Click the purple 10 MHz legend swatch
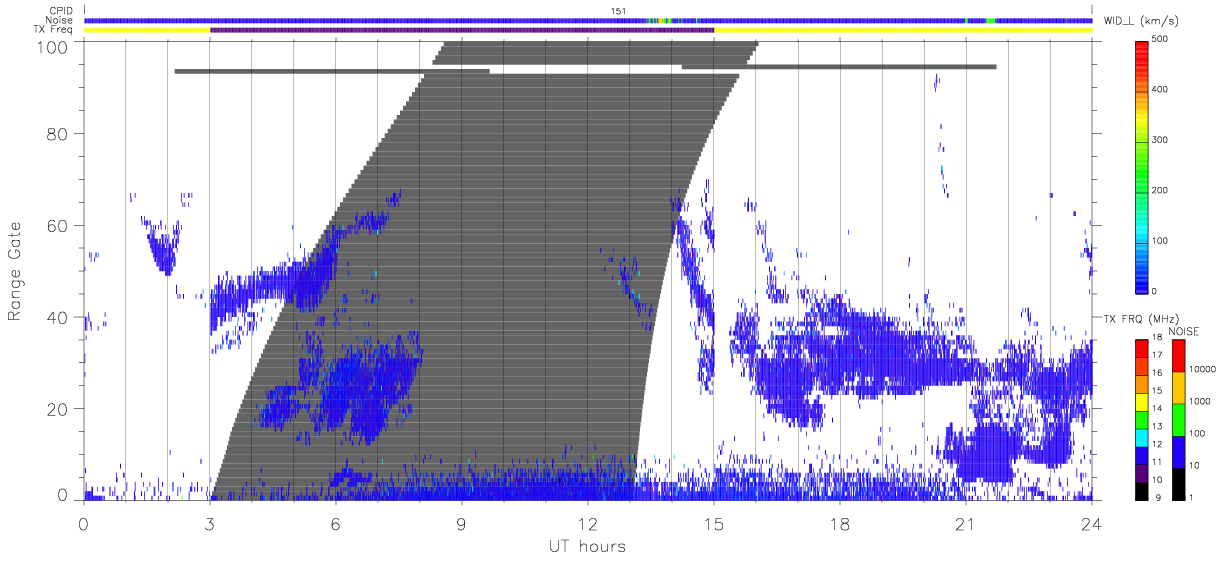Screen dimensions: 1228x567 (x=1142, y=473)
